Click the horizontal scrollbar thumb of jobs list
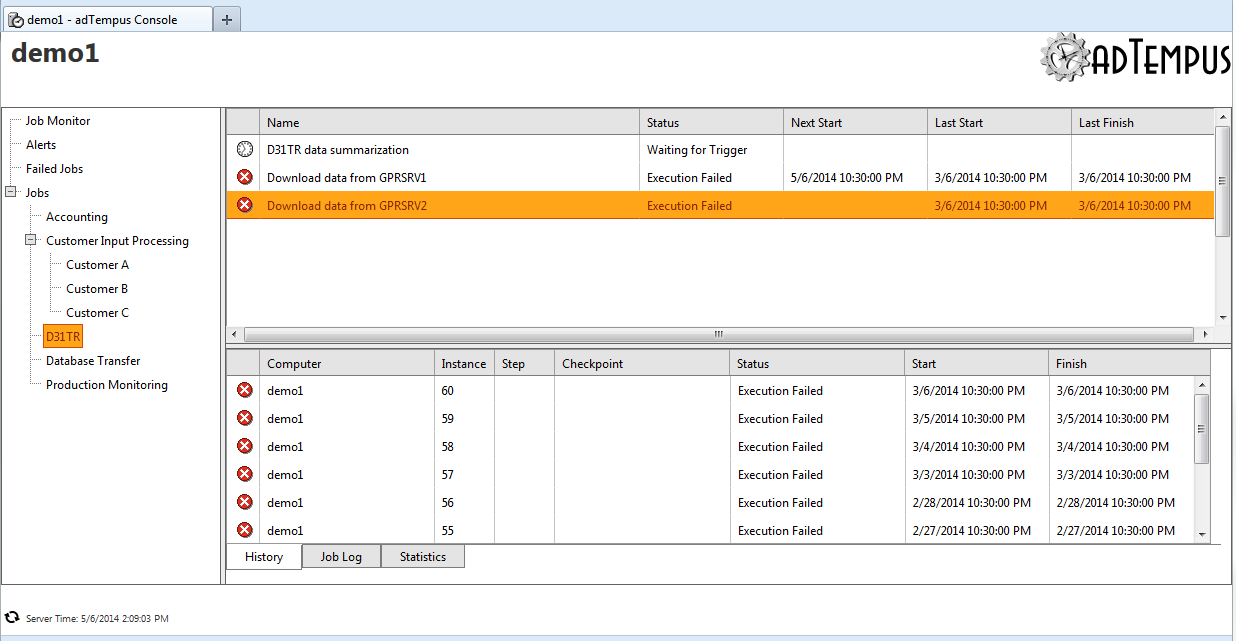The width and height of the screenshot is (1236, 641). tap(718, 334)
